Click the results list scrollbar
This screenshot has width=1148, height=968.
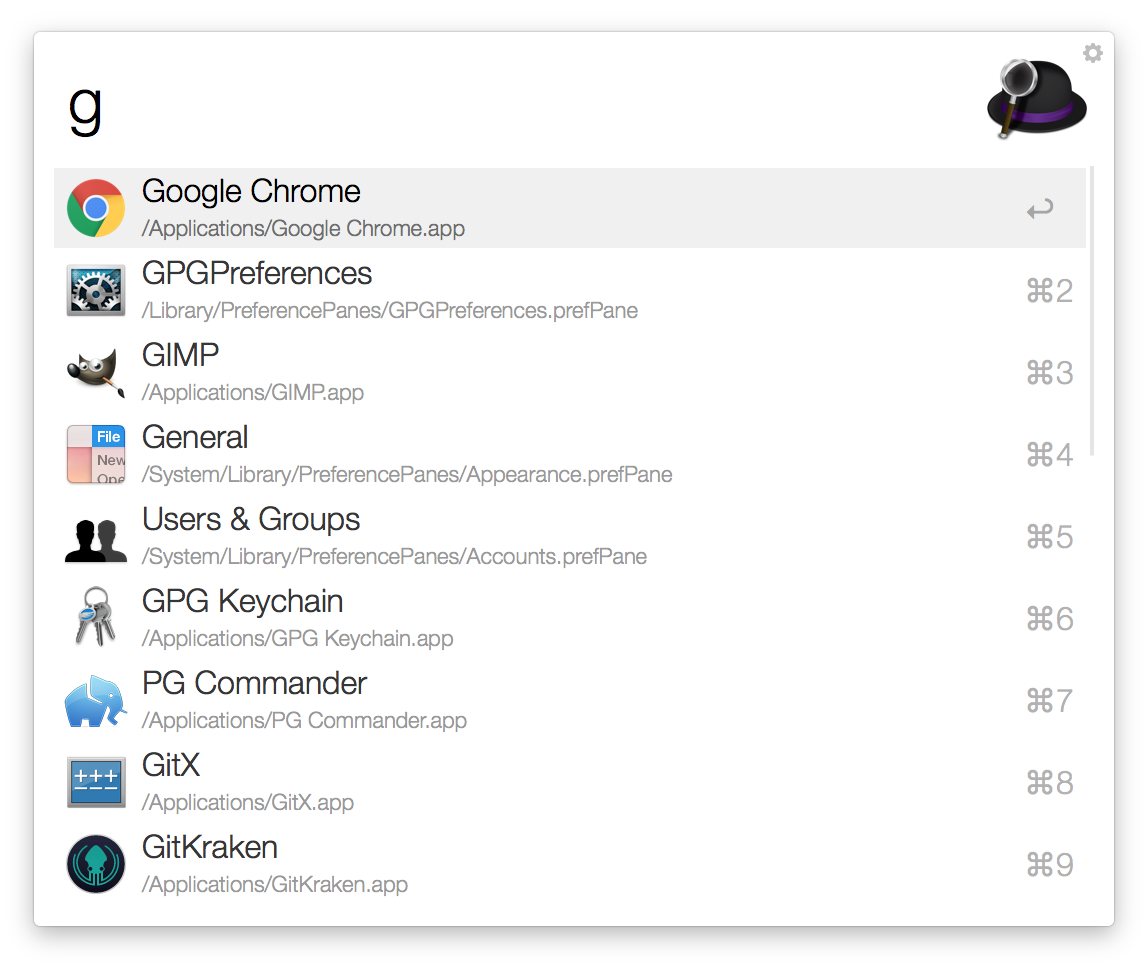[x=1092, y=310]
